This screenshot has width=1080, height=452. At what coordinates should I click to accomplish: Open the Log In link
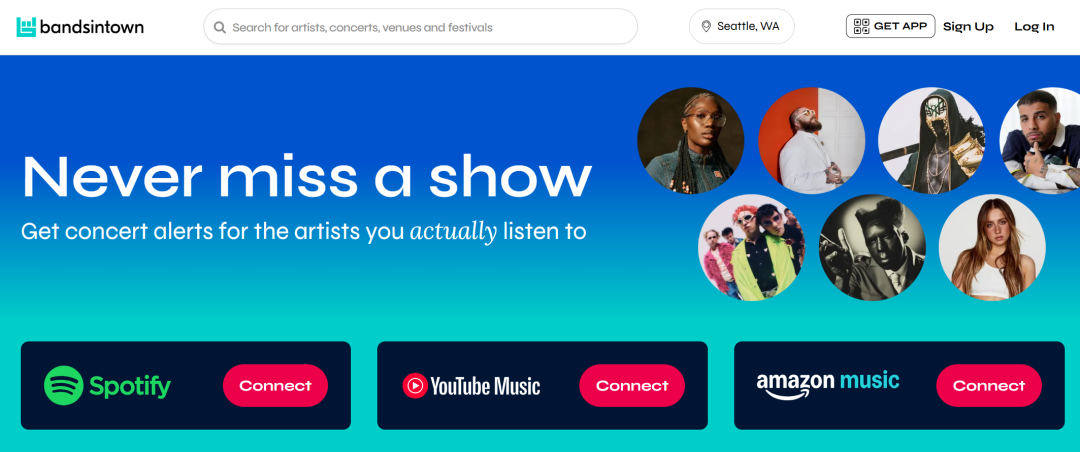pos(1034,27)
